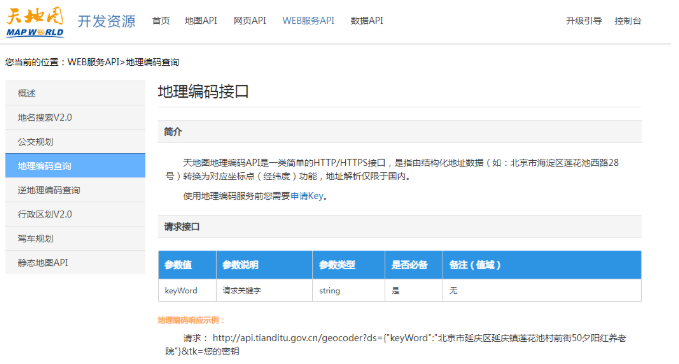Click the 备注（值域） column header
Screen dimensions: 679x364
click(542, 265)
